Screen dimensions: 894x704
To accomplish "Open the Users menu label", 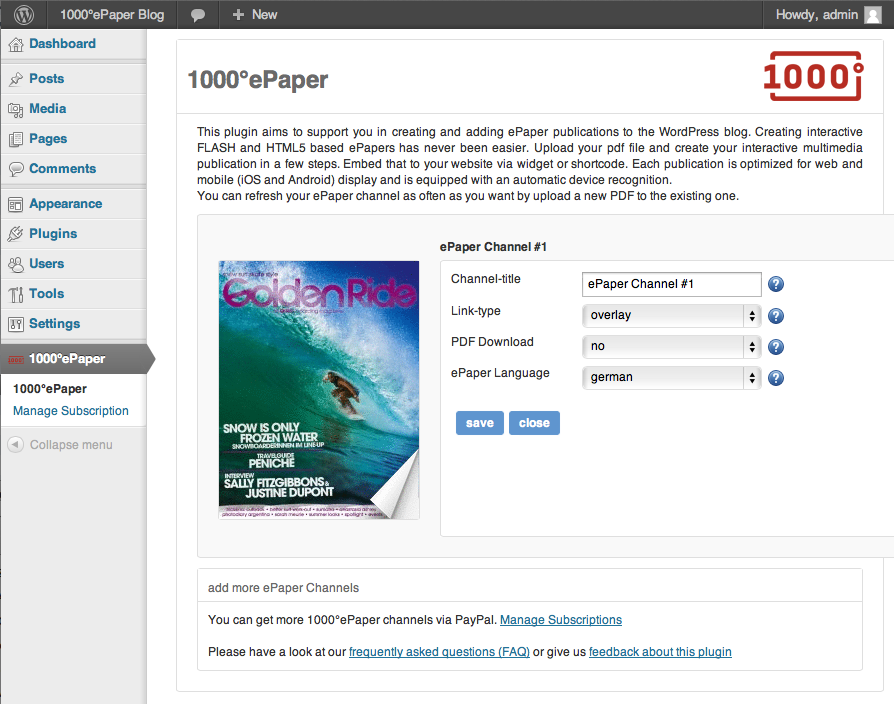I will pyautogui.click(x=47, y=263).
